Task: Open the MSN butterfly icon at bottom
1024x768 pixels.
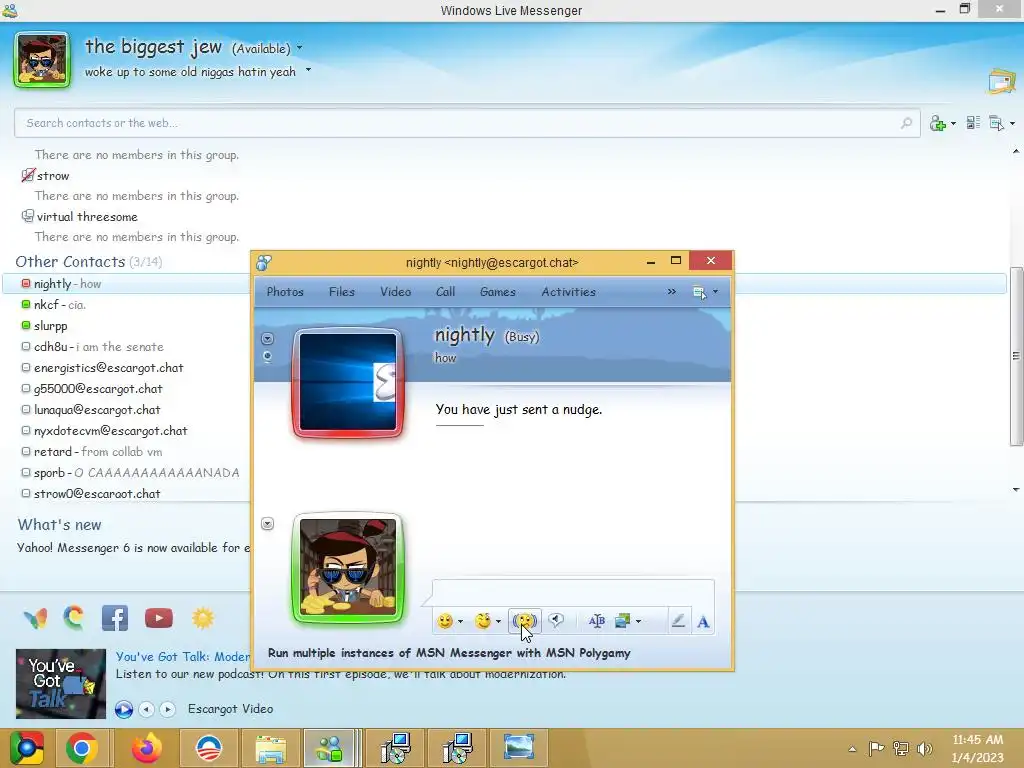Action: pyautogui.click(x=35, y=618)
